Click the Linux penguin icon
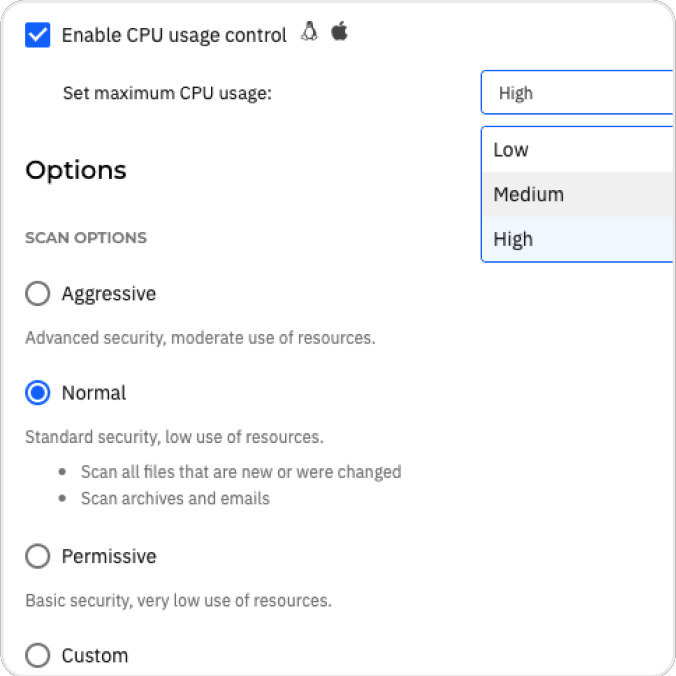The image size is (676, 676). [x=309, y=31]
